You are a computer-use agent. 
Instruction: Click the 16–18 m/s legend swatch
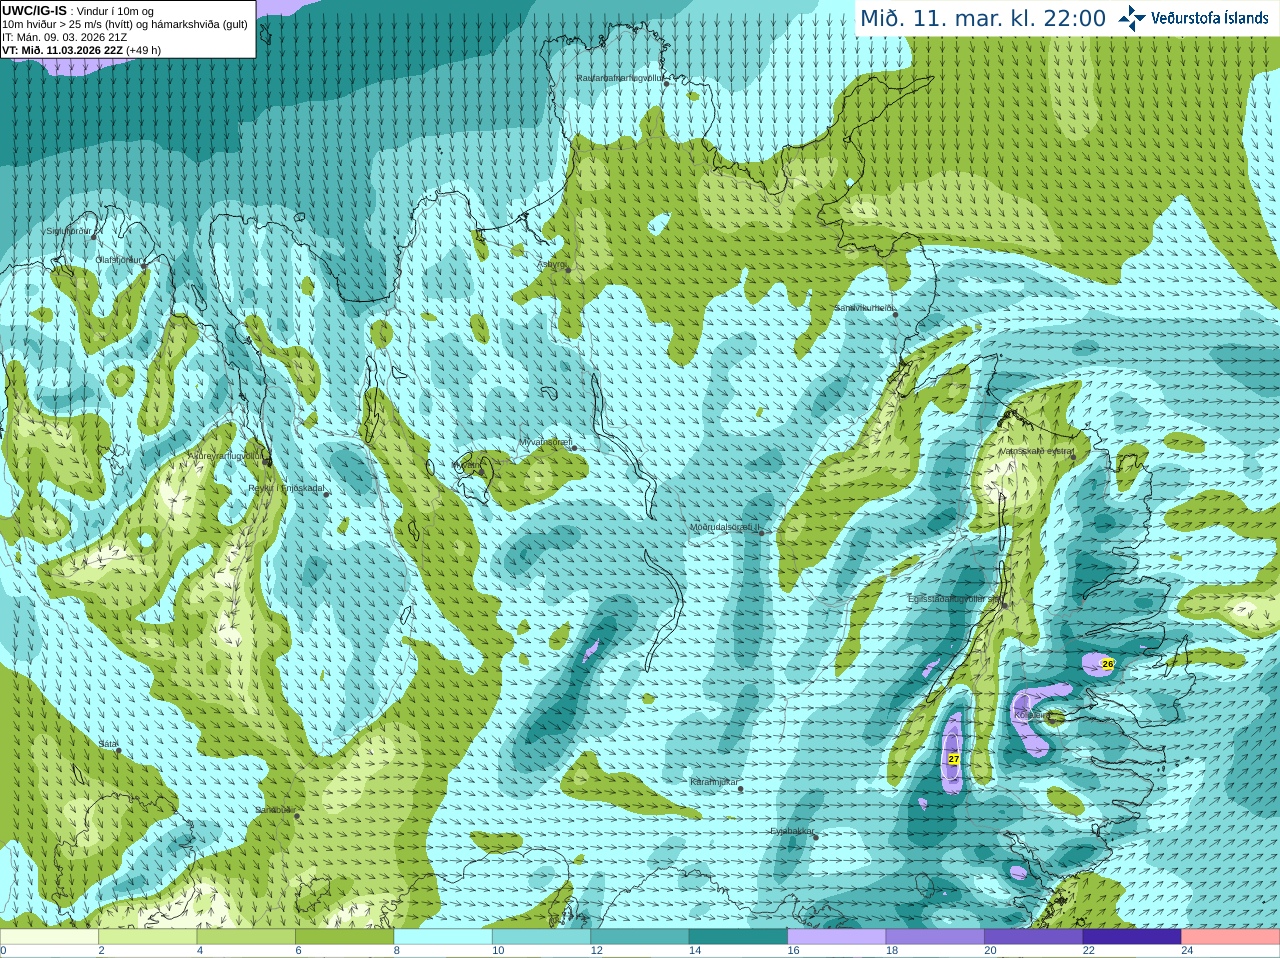pyautogui.click(x=837, y=936)
